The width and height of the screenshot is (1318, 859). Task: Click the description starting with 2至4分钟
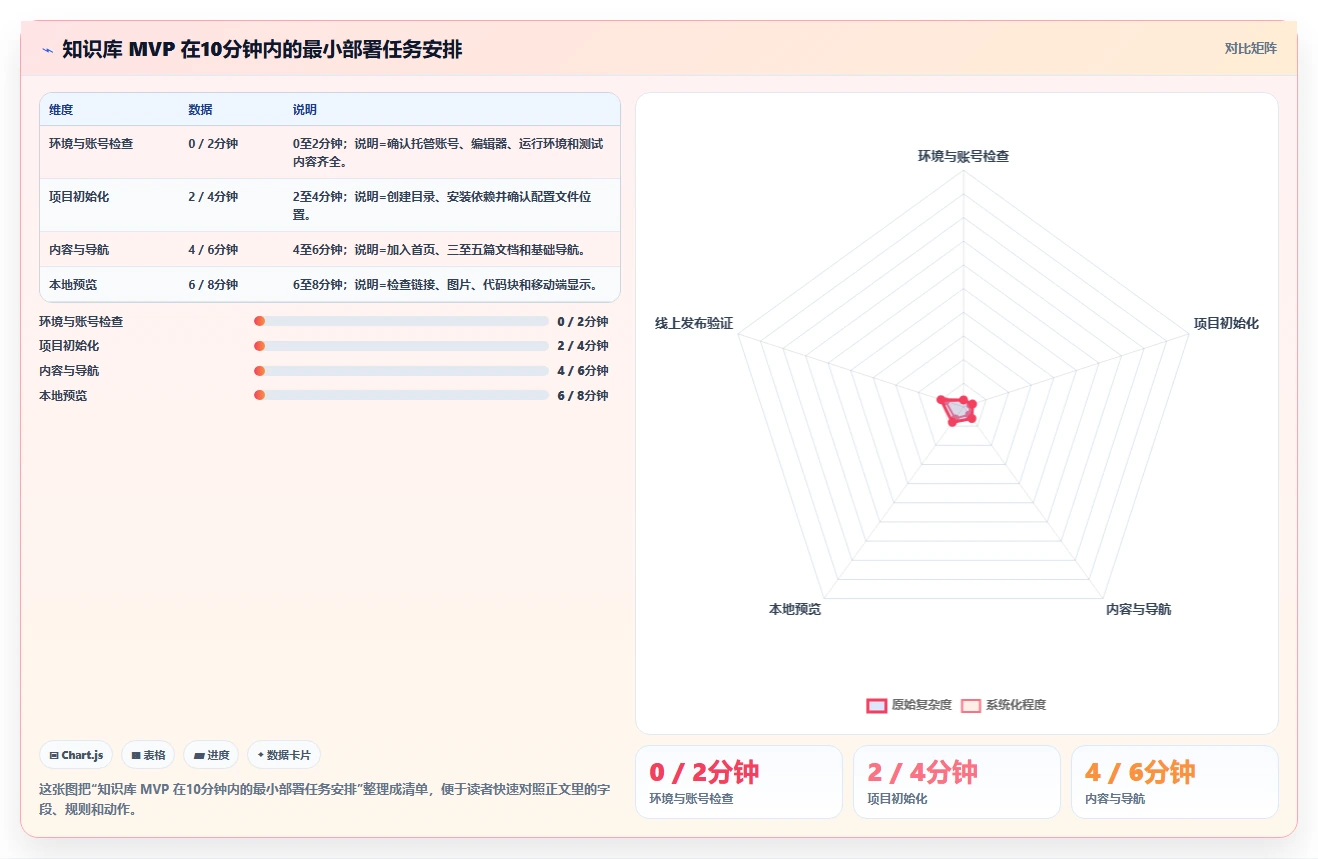point(442,206)
